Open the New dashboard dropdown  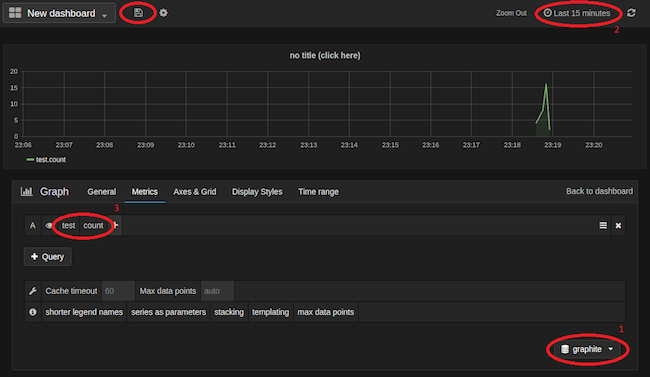[x=59, y=13]
